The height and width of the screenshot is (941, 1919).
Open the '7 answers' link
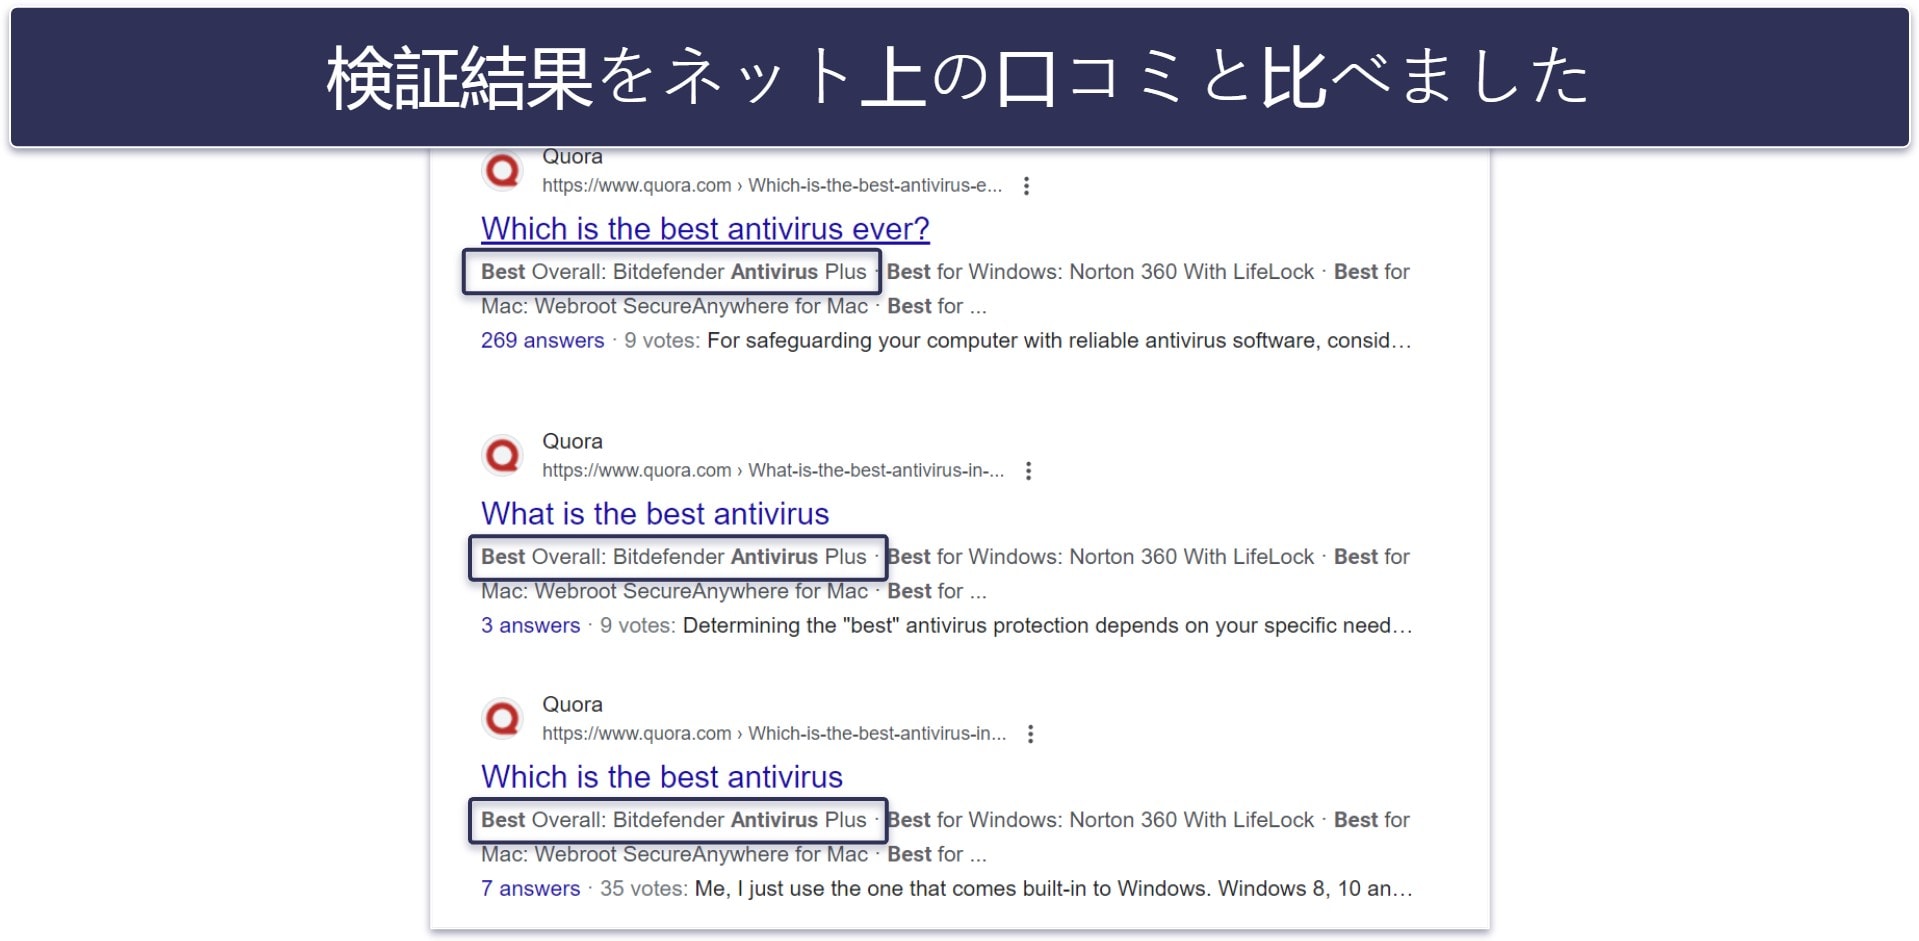pyautogui.click(x=531, y=889)
